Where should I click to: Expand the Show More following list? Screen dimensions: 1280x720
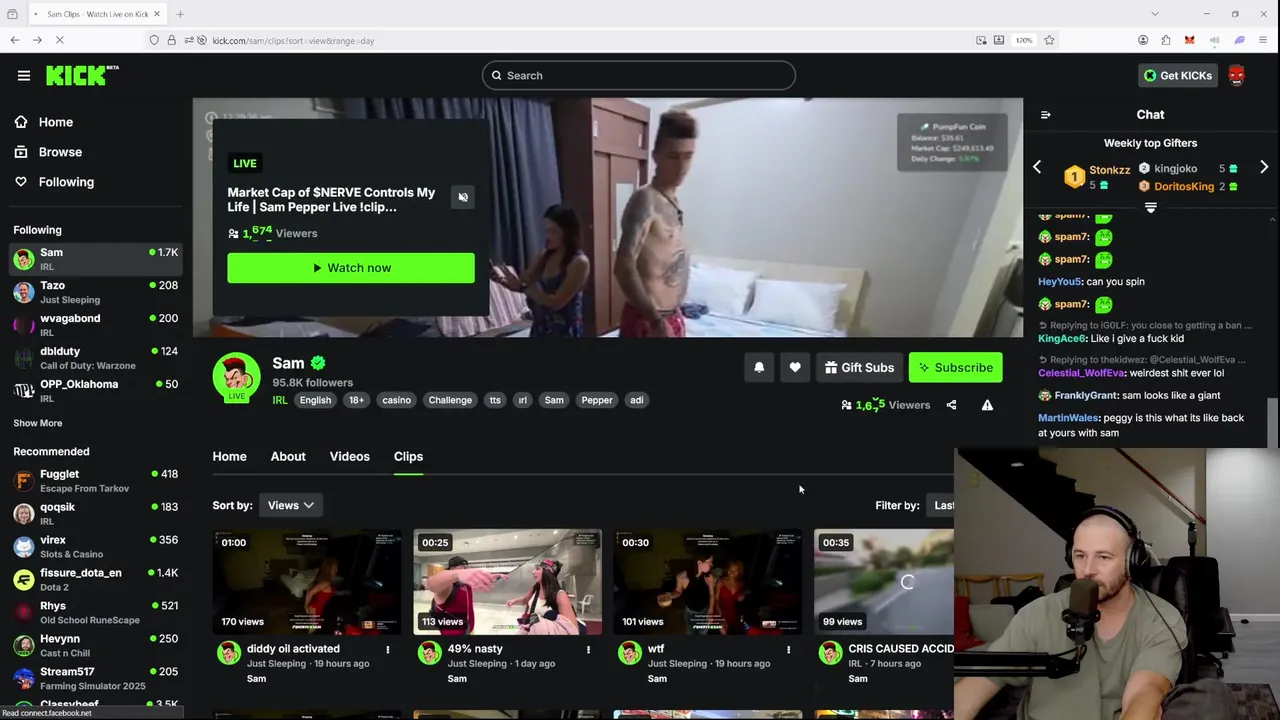pyautogui.click(x=37, y=423)
